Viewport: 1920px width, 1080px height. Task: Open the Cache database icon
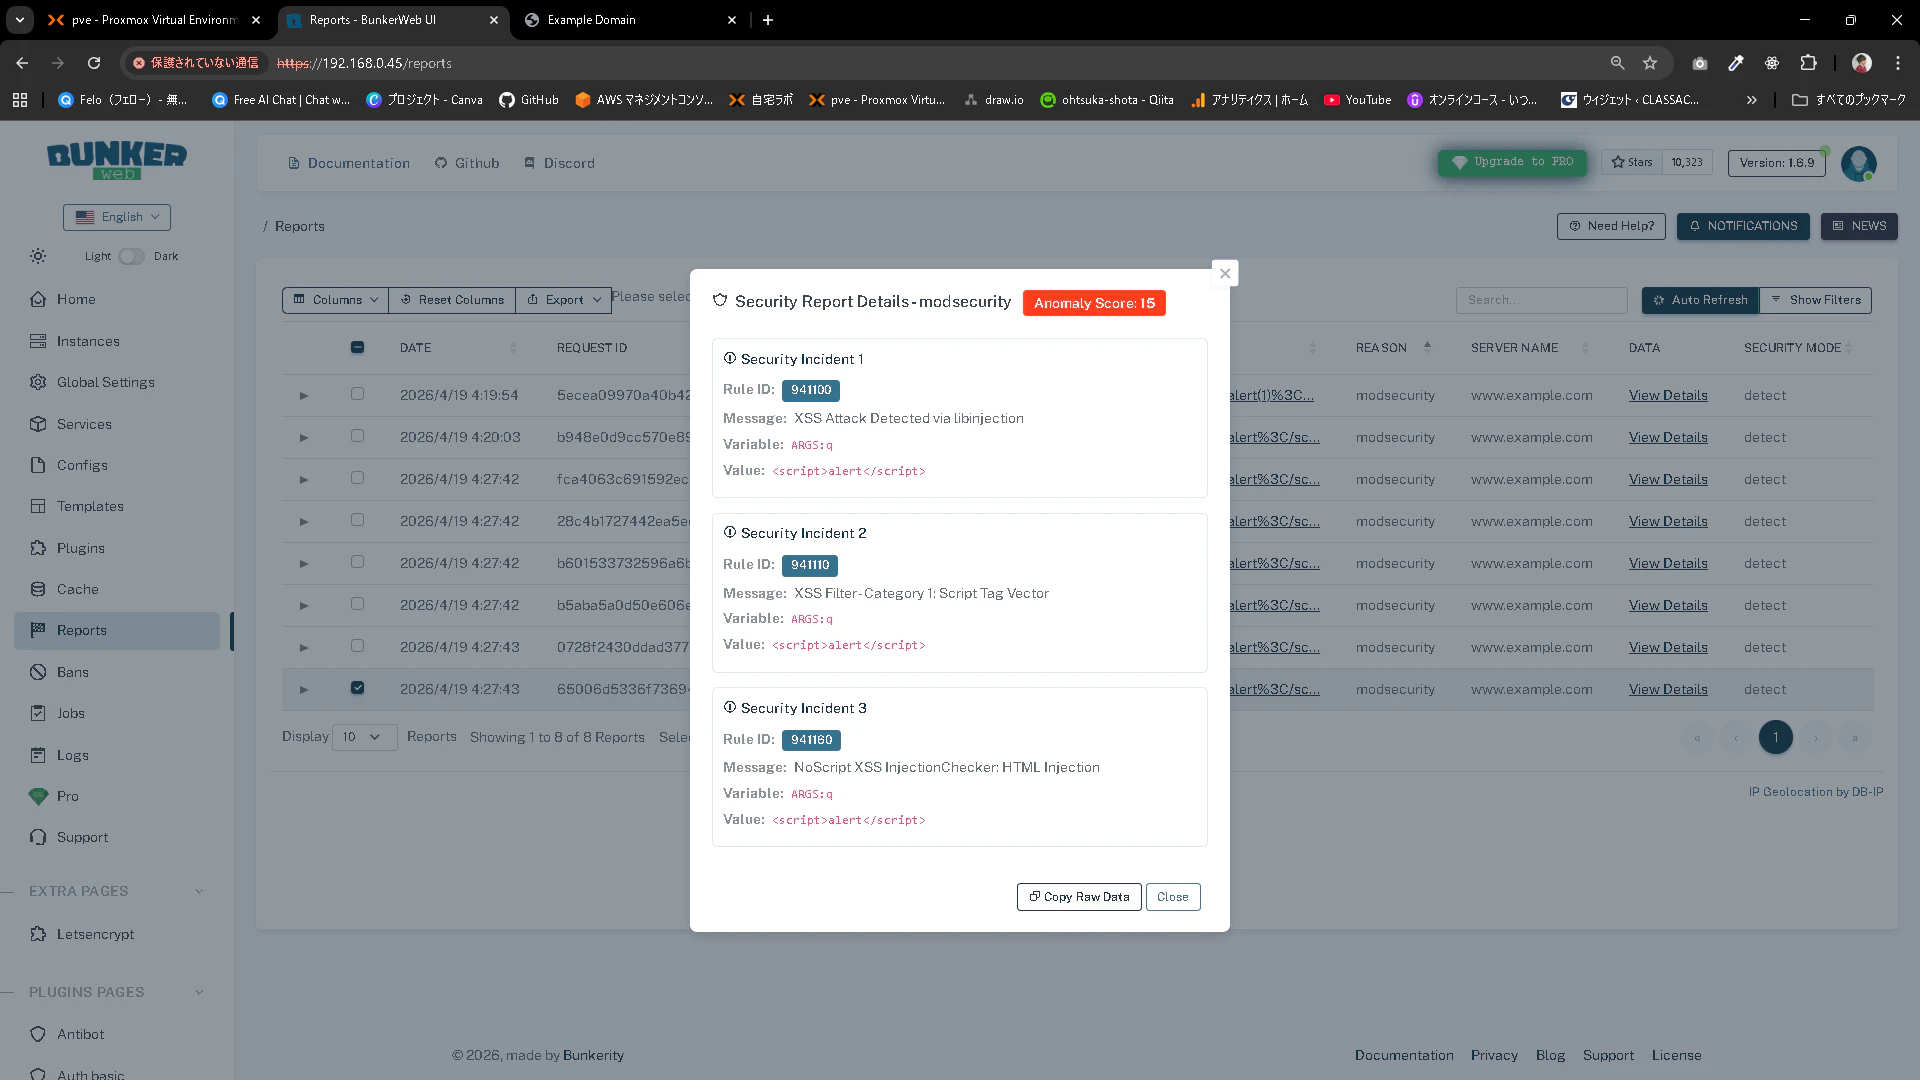pyautogui.click(x=38, y=589)
